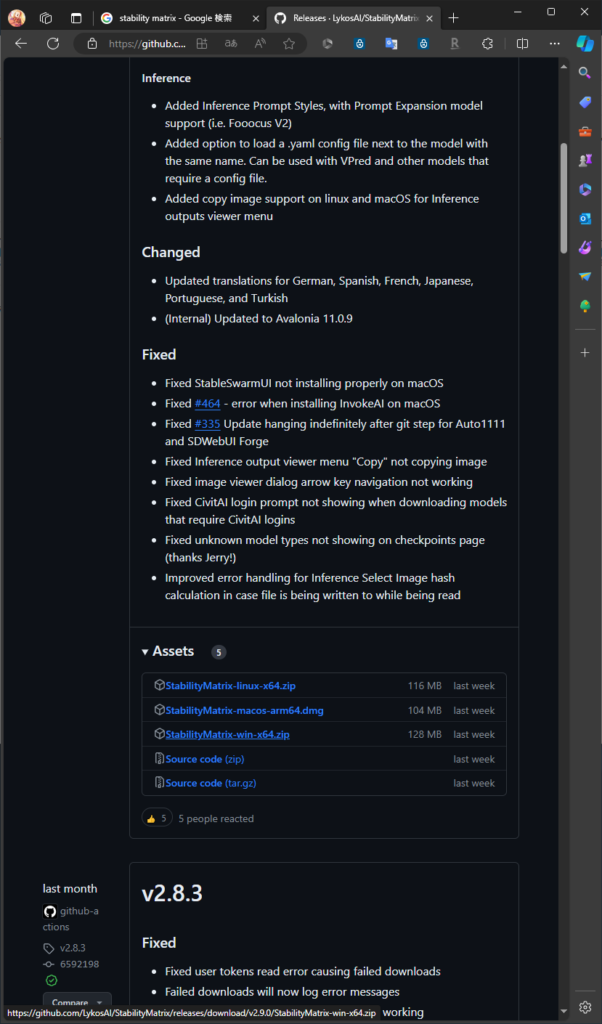
Task: Open commit 6592198 link
Action: [80, 964]
